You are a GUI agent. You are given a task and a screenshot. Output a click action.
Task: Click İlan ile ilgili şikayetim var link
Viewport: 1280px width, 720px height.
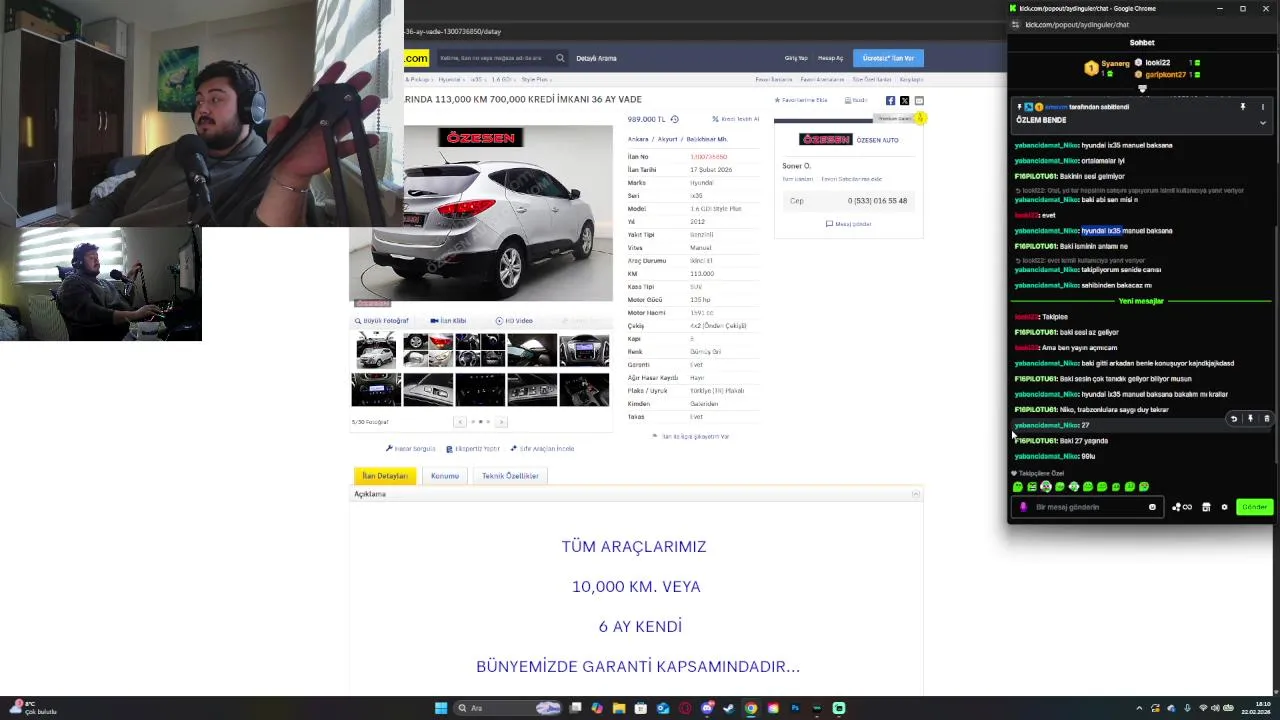(x=691, y=437)
